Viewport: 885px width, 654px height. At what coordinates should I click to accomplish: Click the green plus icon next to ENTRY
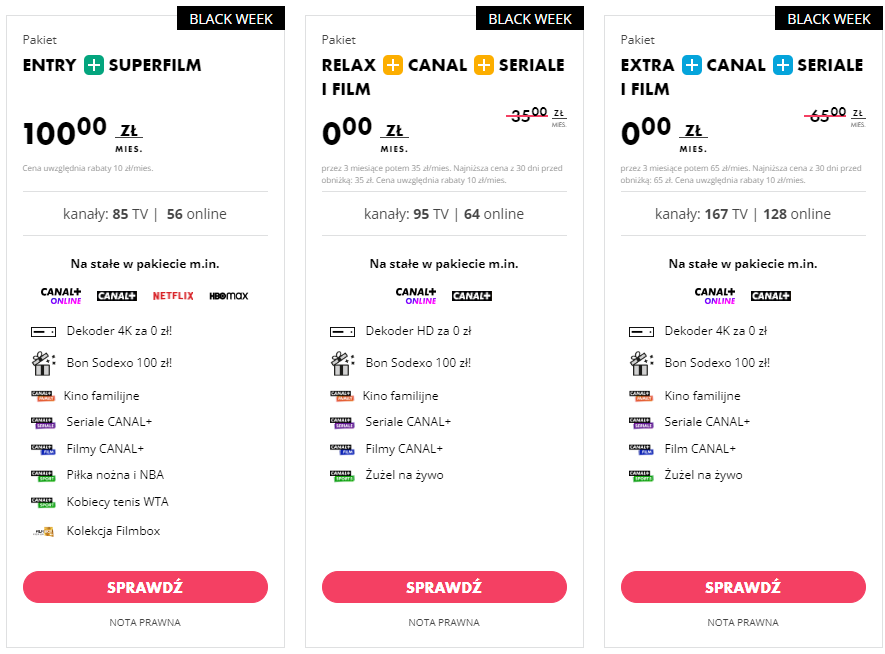pos(94,65)
